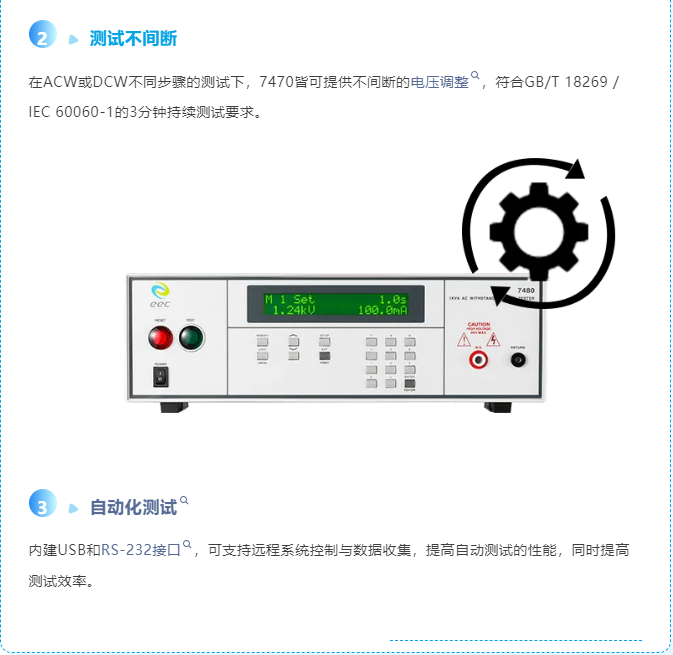Open the RS-232接口 link
This screenshot has width=673, height=655.
pyautogui.click(x=141, y=550)
